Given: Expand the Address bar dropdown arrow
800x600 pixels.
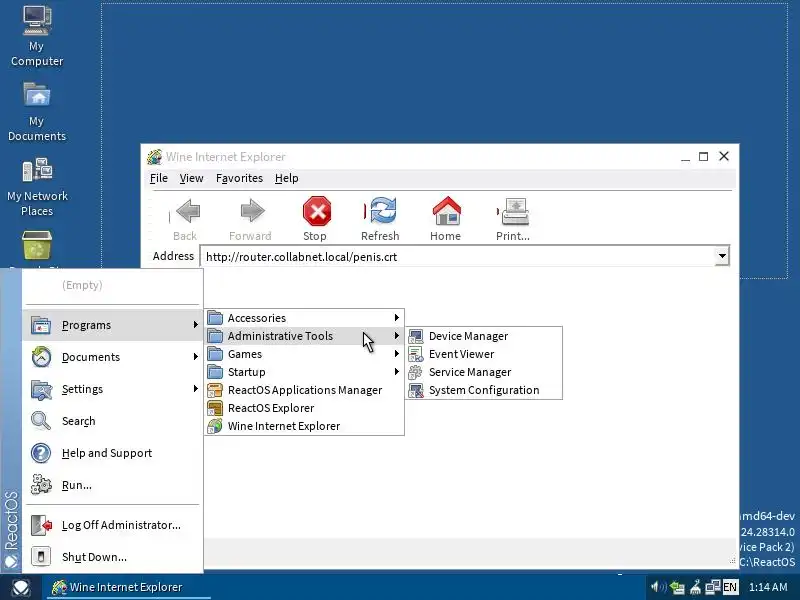Looking at the screenshot, I should (x=721, y=256).
